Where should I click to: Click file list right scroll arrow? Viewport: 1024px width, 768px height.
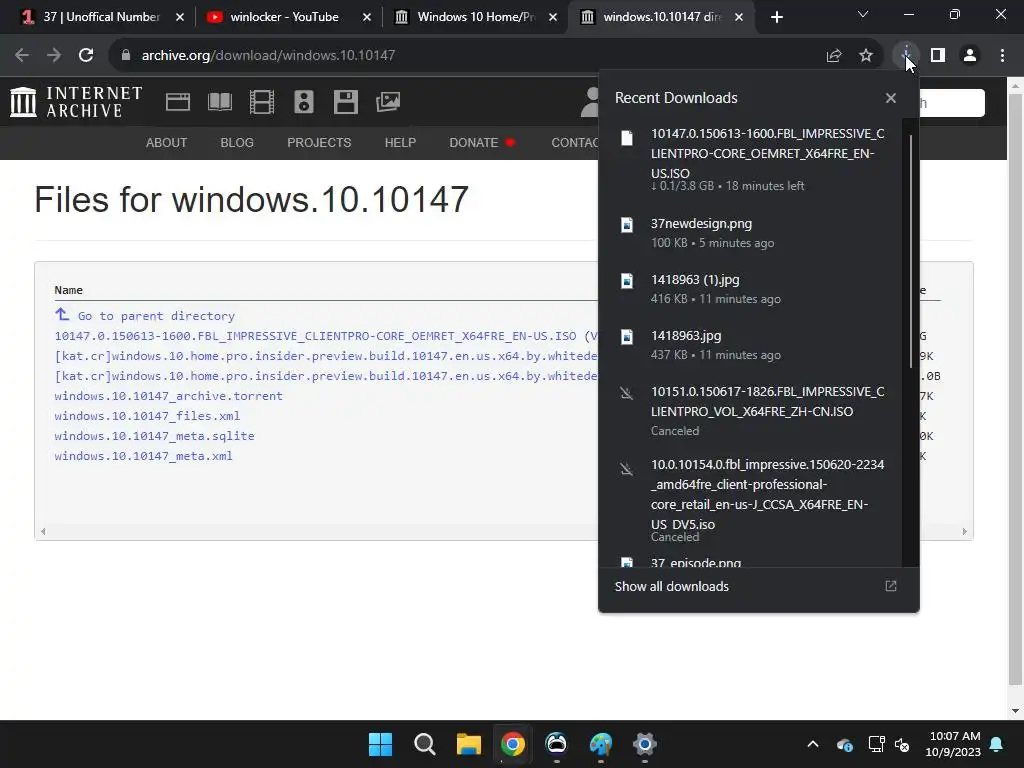point(965,532)
